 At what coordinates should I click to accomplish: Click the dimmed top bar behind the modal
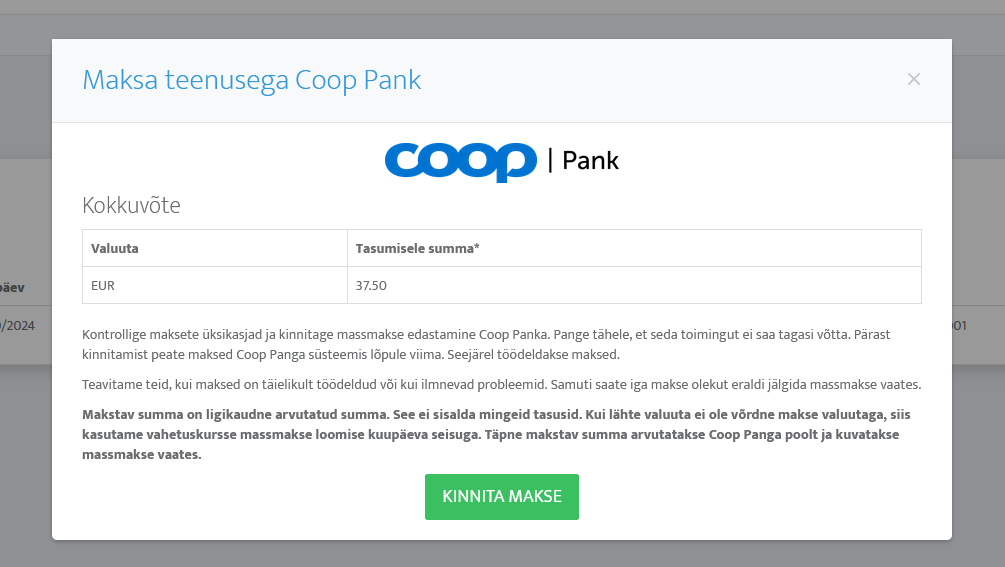pos(502,6)
